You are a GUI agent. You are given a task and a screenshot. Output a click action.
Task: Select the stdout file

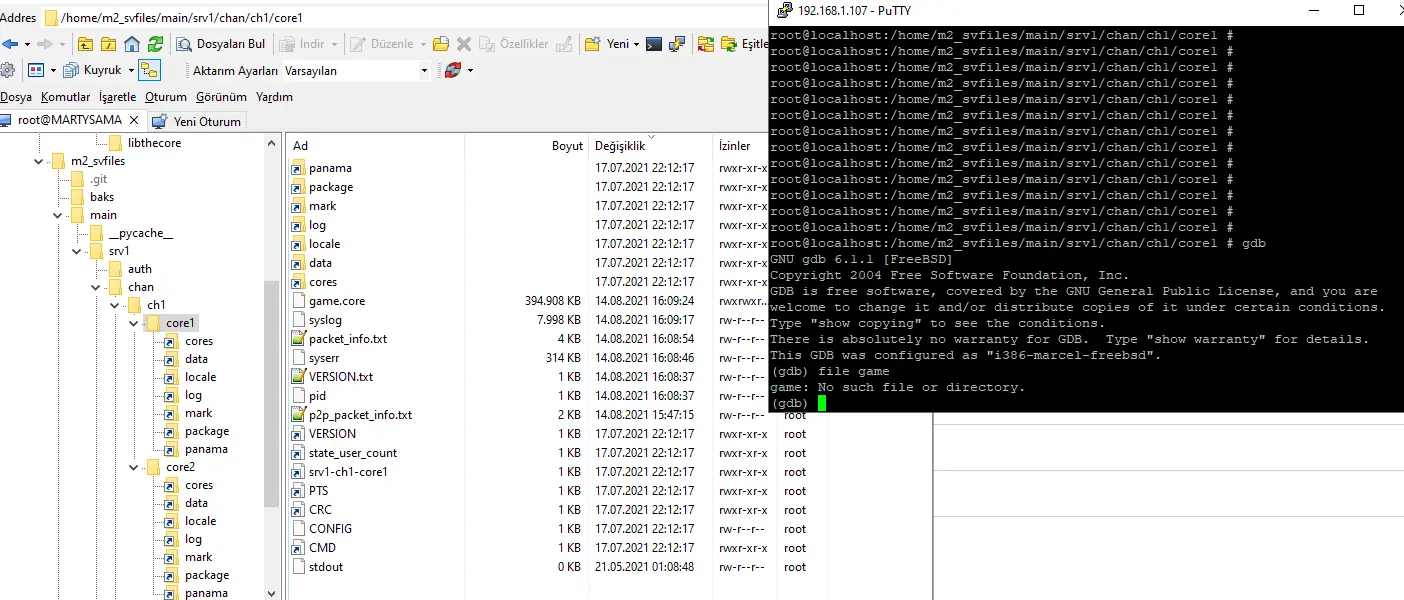(326, 567)
